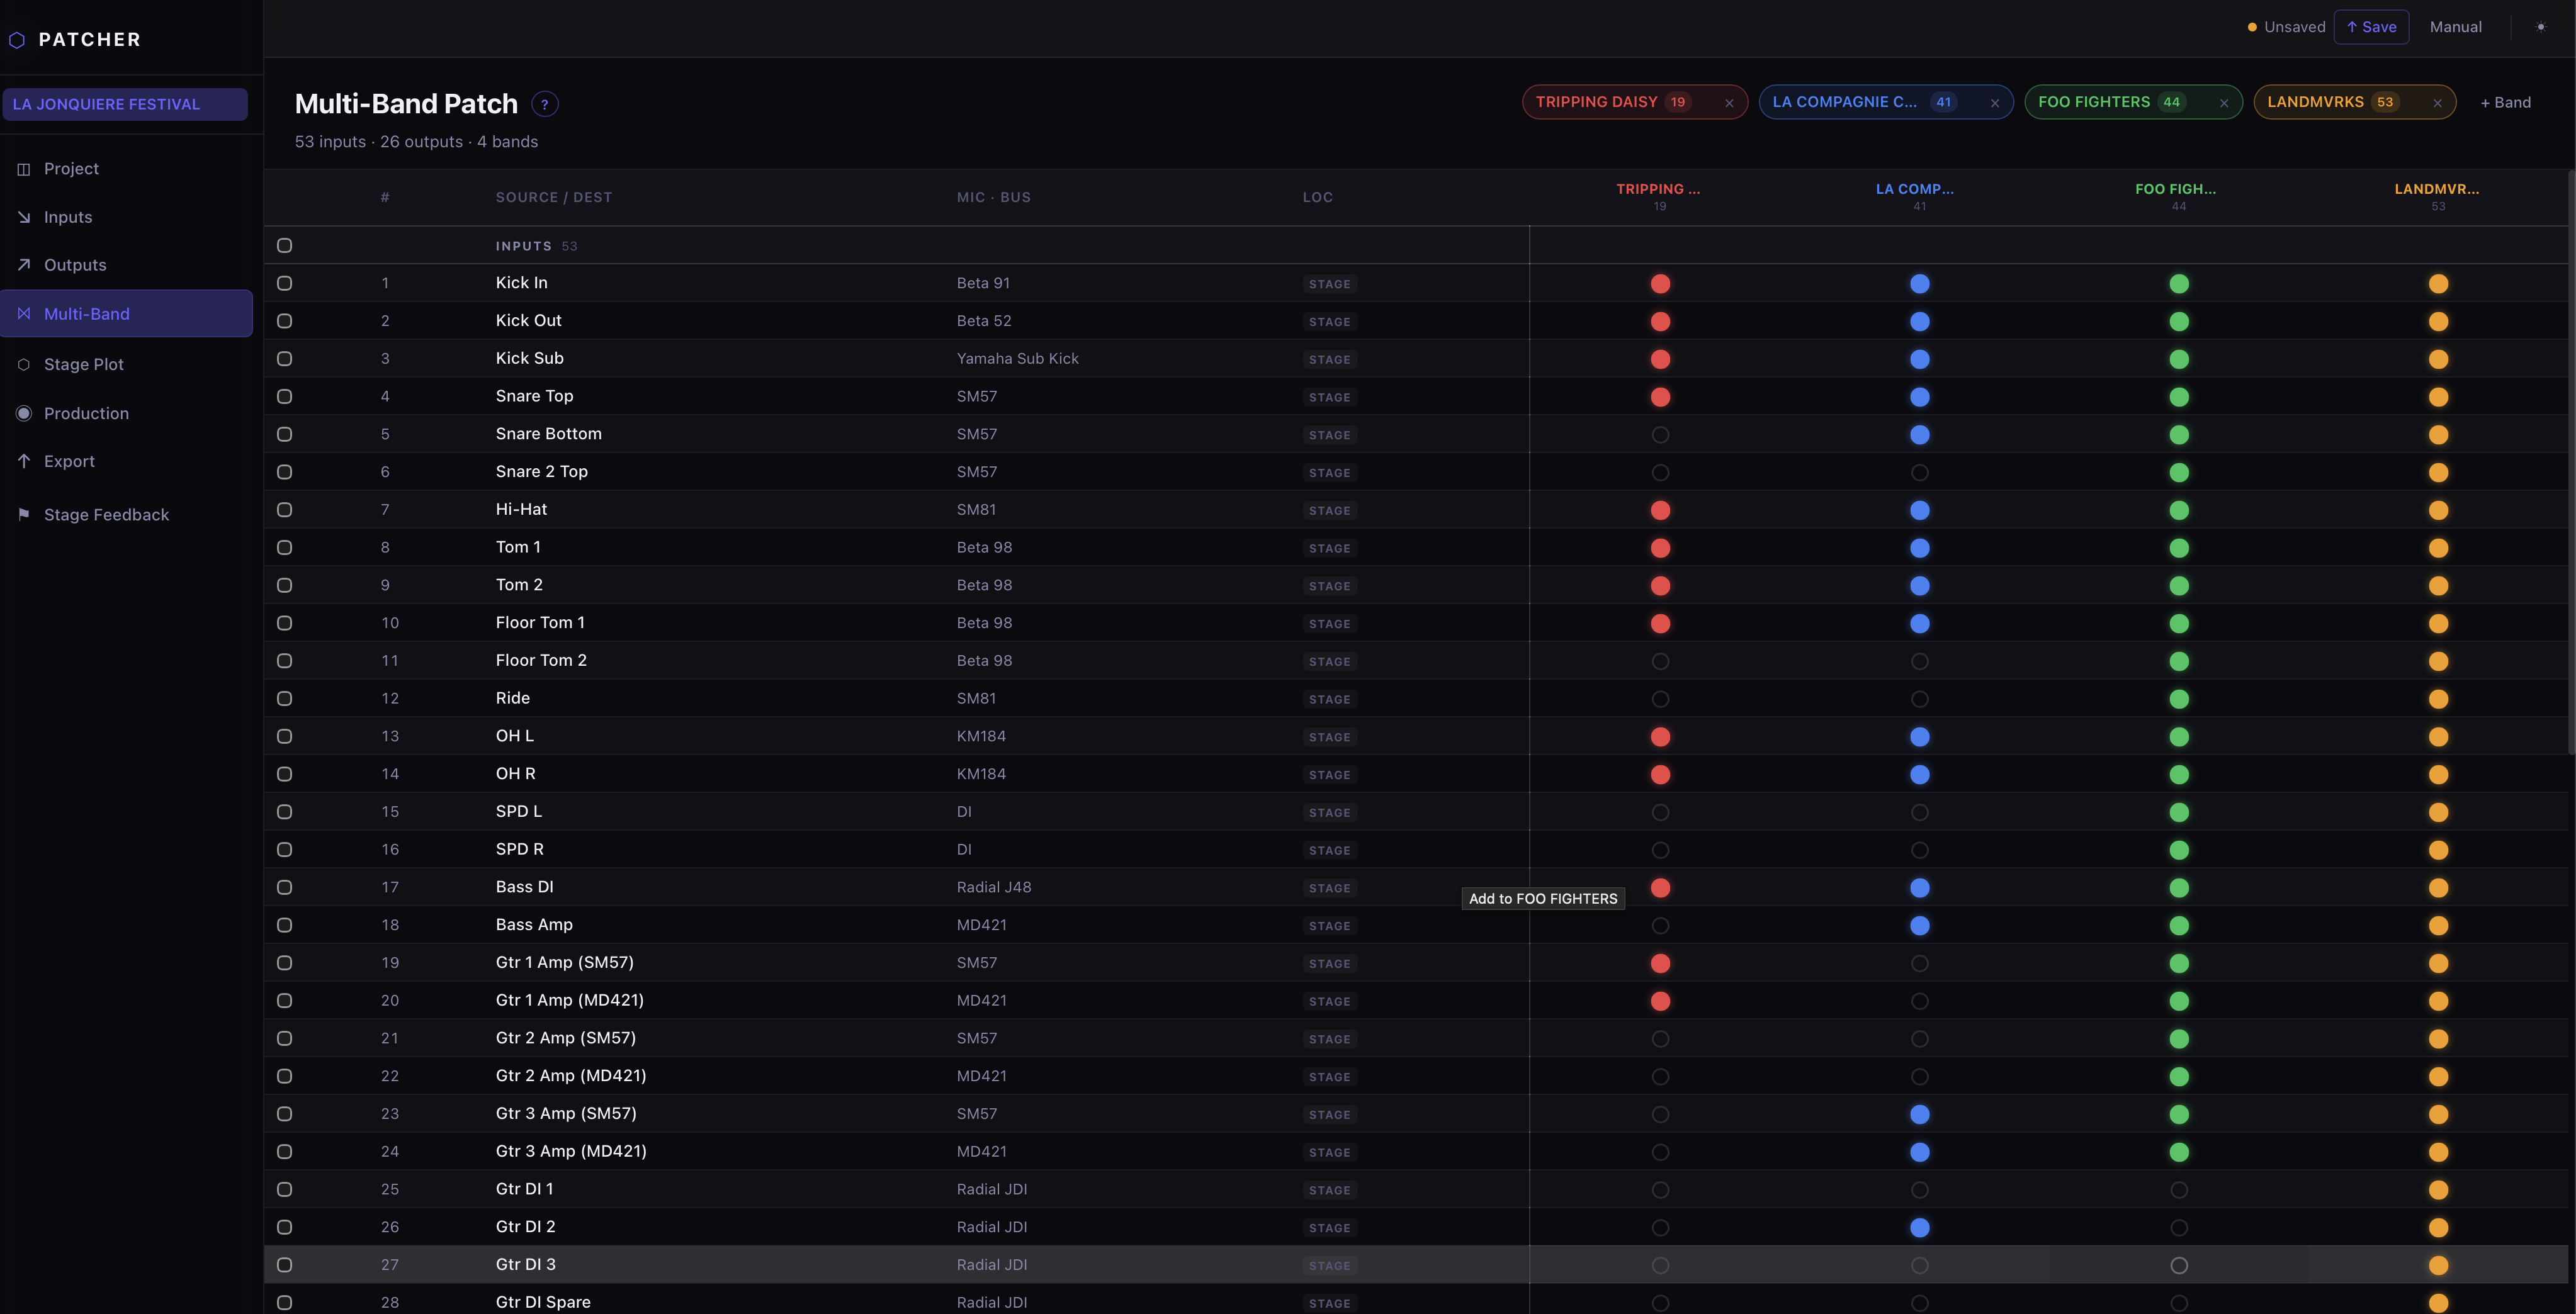2576x1314 pixels.
Task: Open the Production page
Action: (126, 413)
